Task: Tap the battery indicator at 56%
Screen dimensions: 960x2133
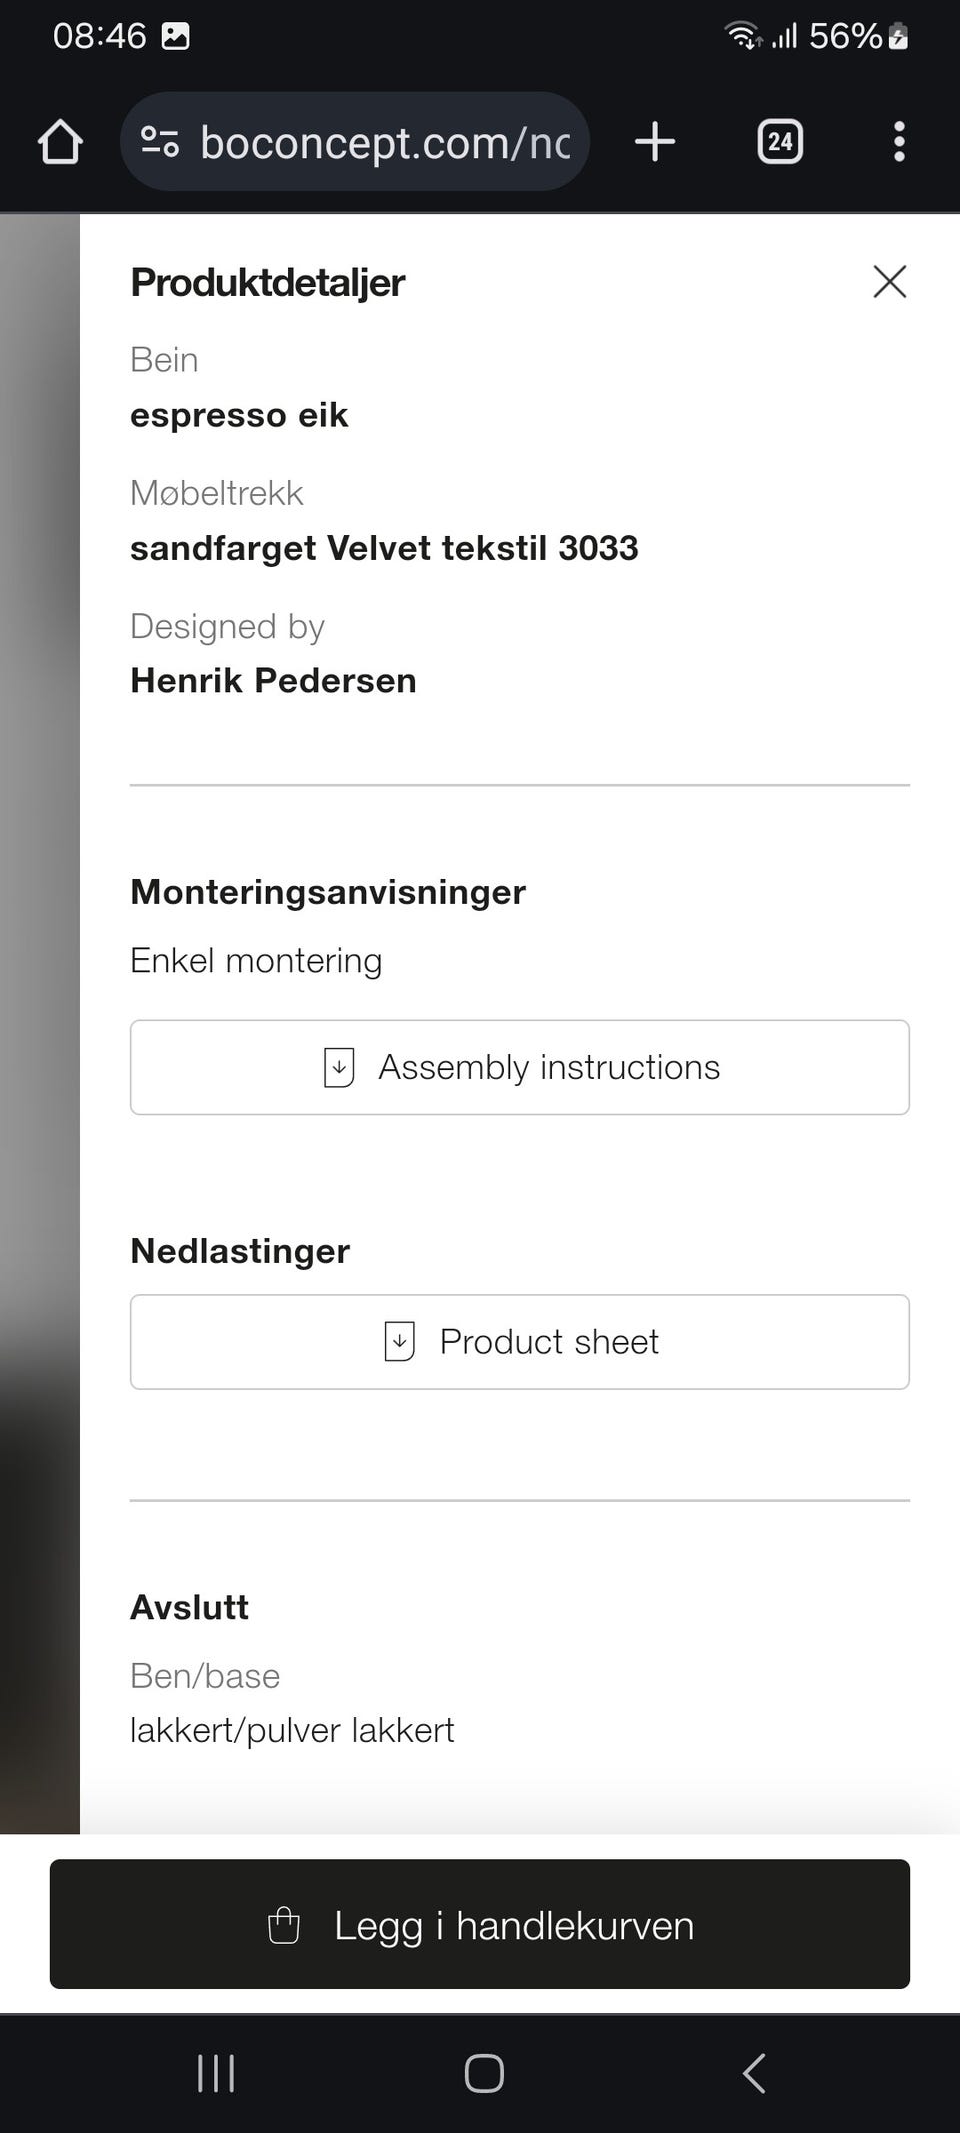Action: click(x=898, y=36)
